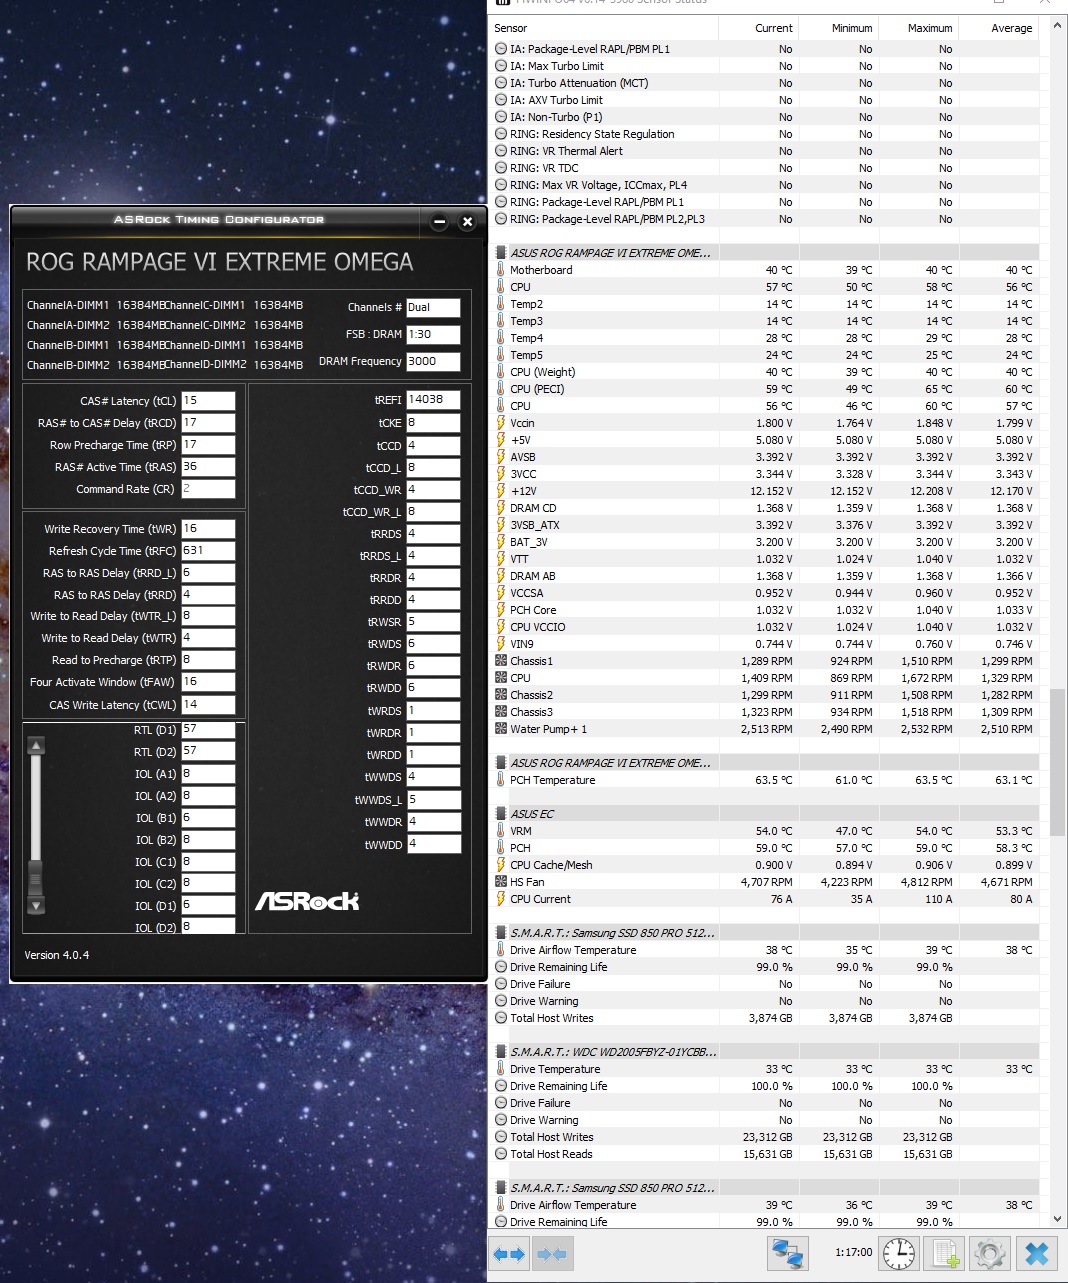Click the tCKE value field
Image resolution: width=1068 pixels, height=1283 pixels.
pos(433,423)
